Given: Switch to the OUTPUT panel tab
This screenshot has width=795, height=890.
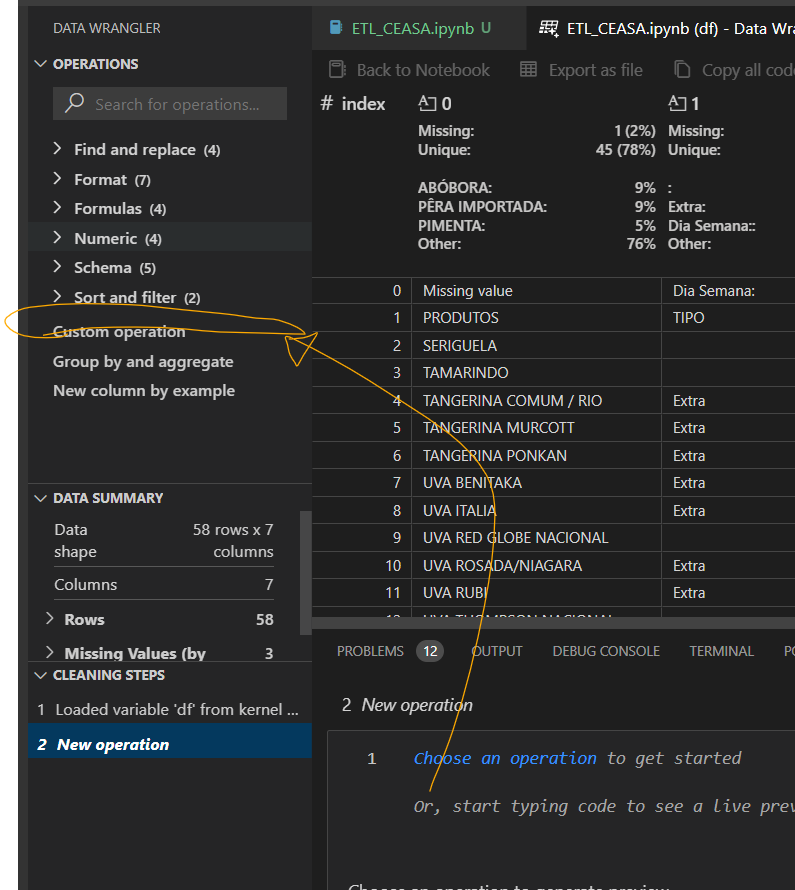Looking at the screenshot, I should coord(496,650).
